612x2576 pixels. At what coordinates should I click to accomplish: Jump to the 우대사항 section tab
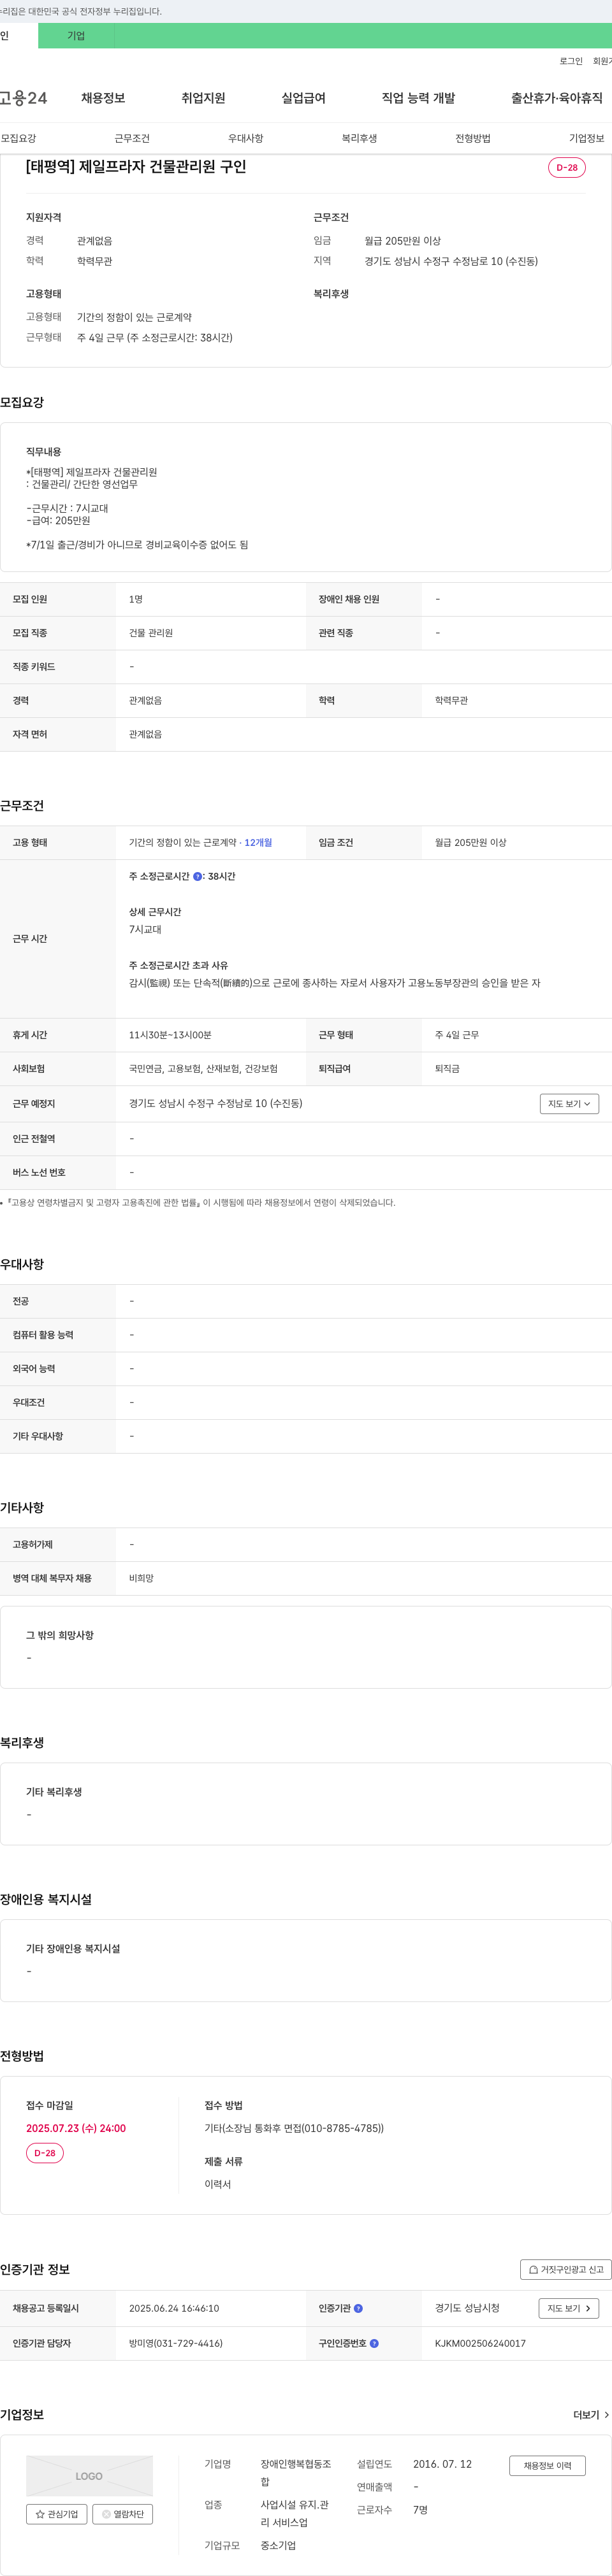pos(246,138)
